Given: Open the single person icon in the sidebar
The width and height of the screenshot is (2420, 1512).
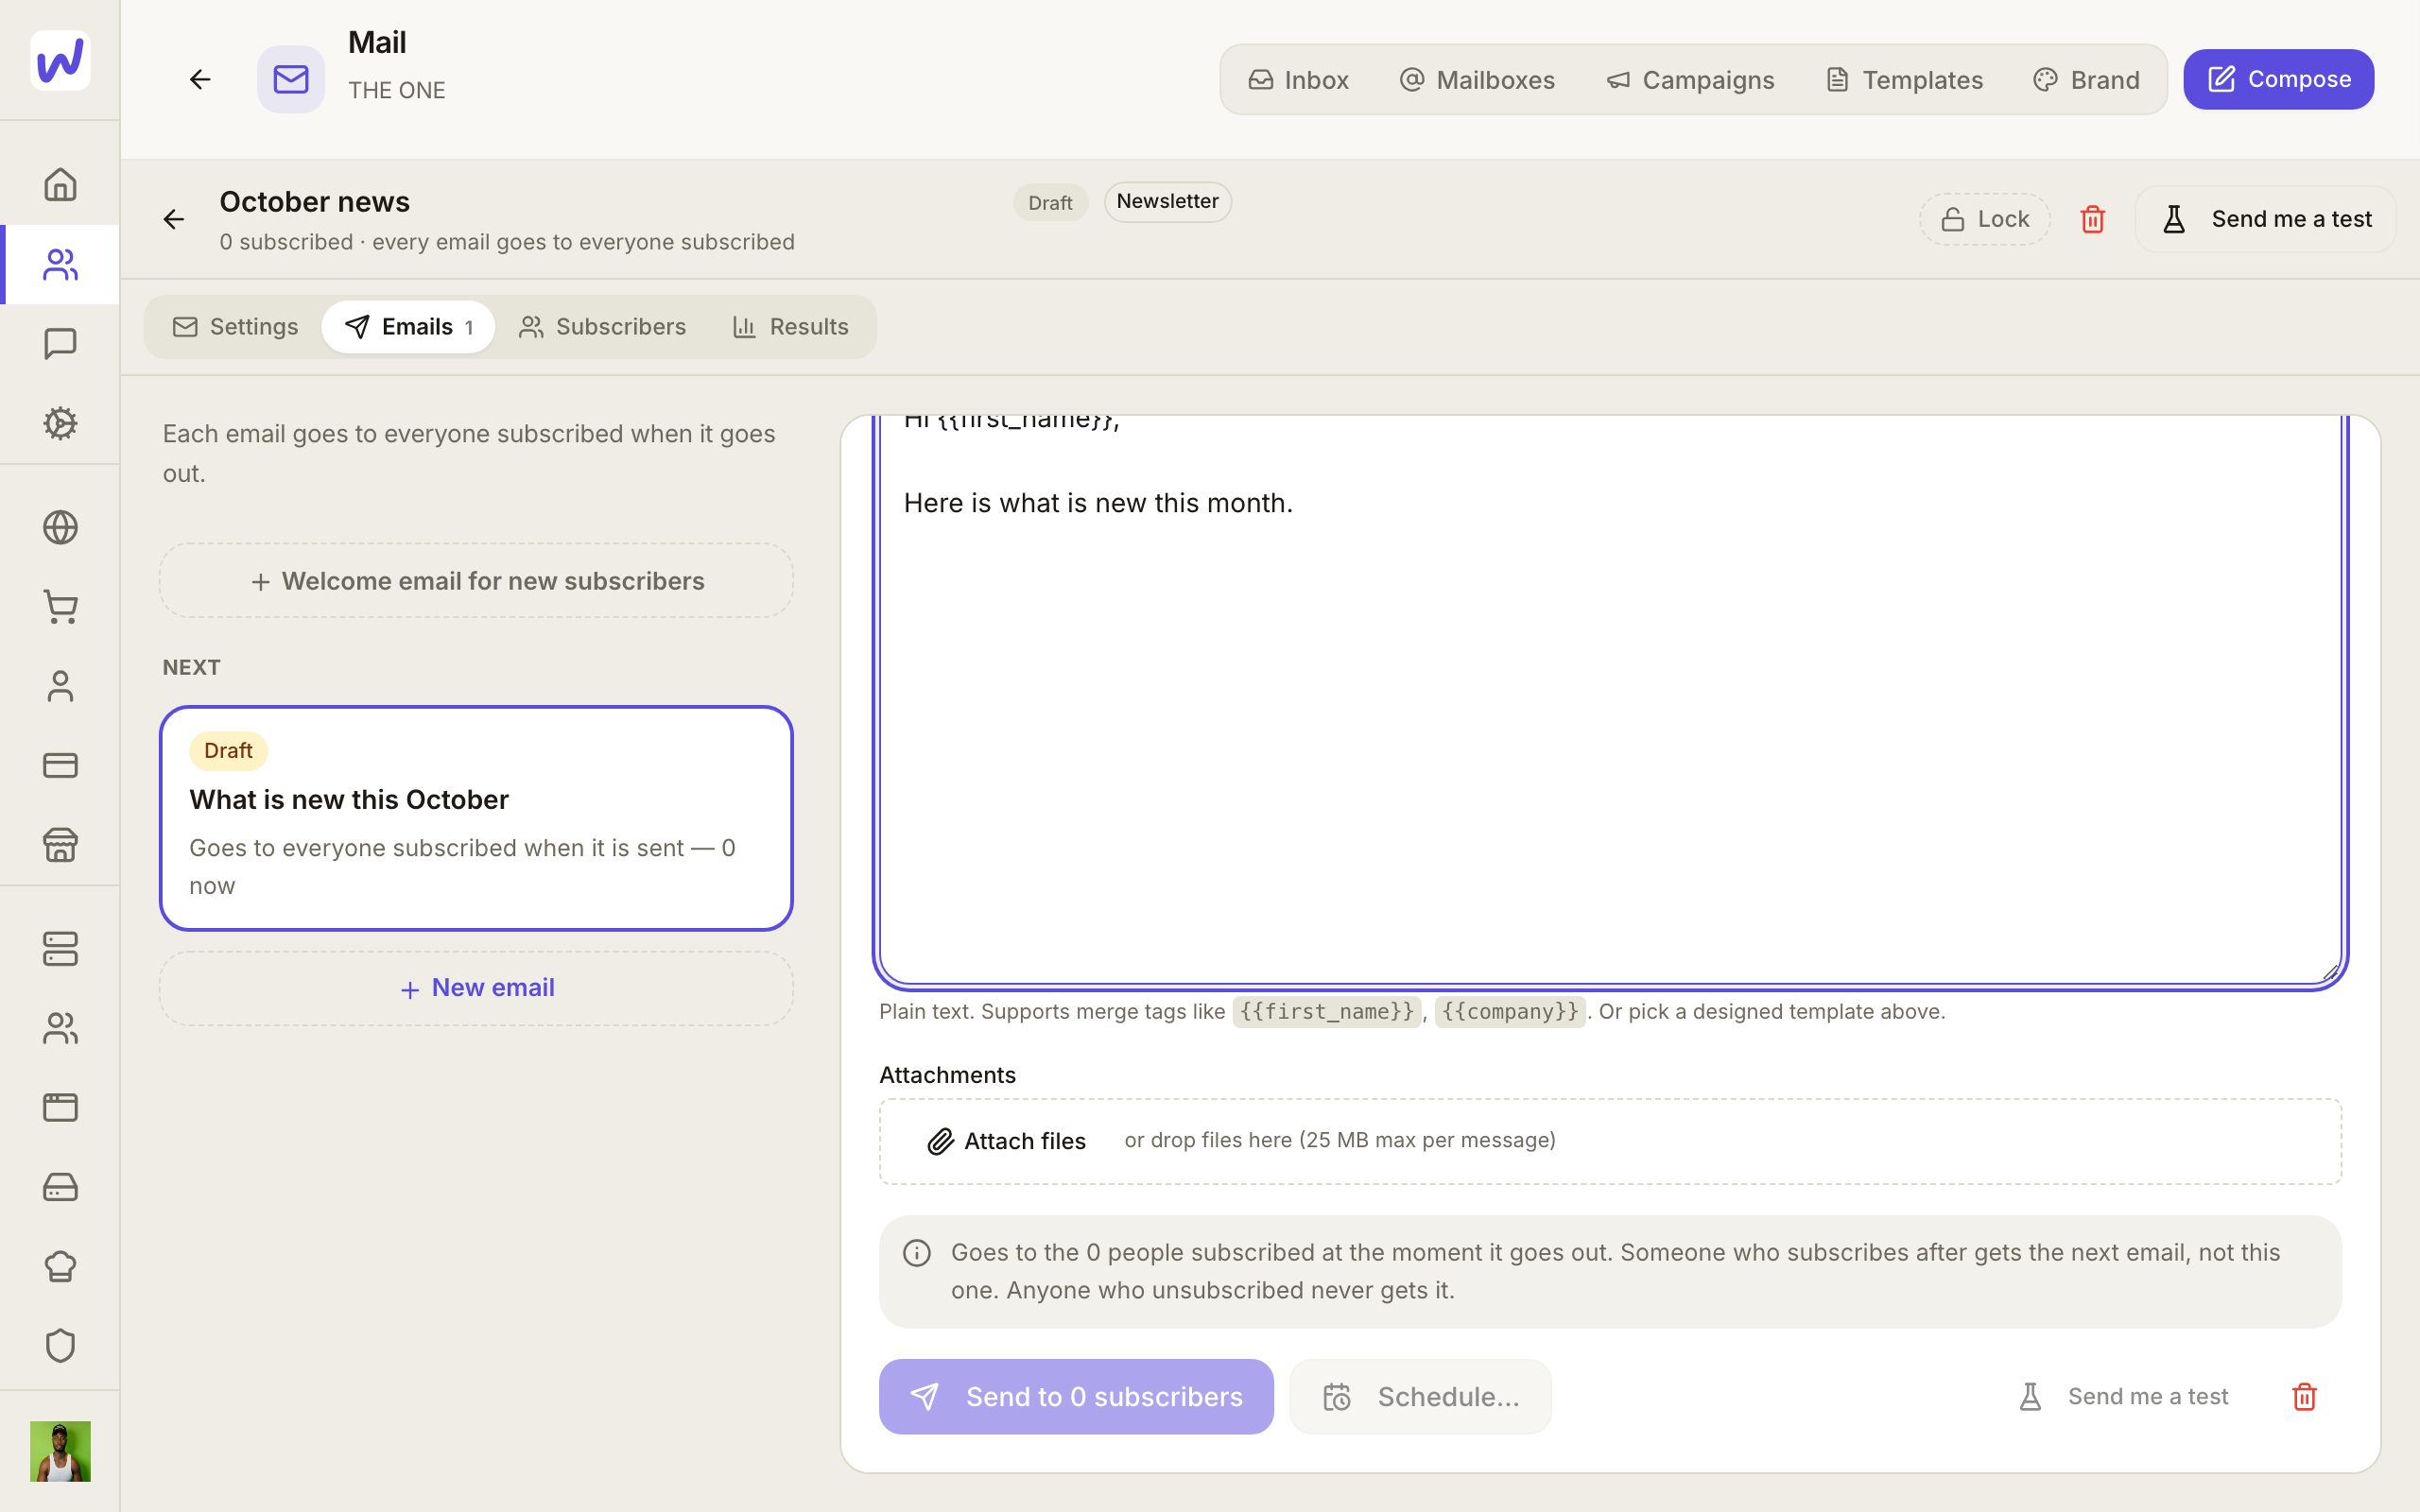Looking at the screenshot, I should (x=60, y=686).
